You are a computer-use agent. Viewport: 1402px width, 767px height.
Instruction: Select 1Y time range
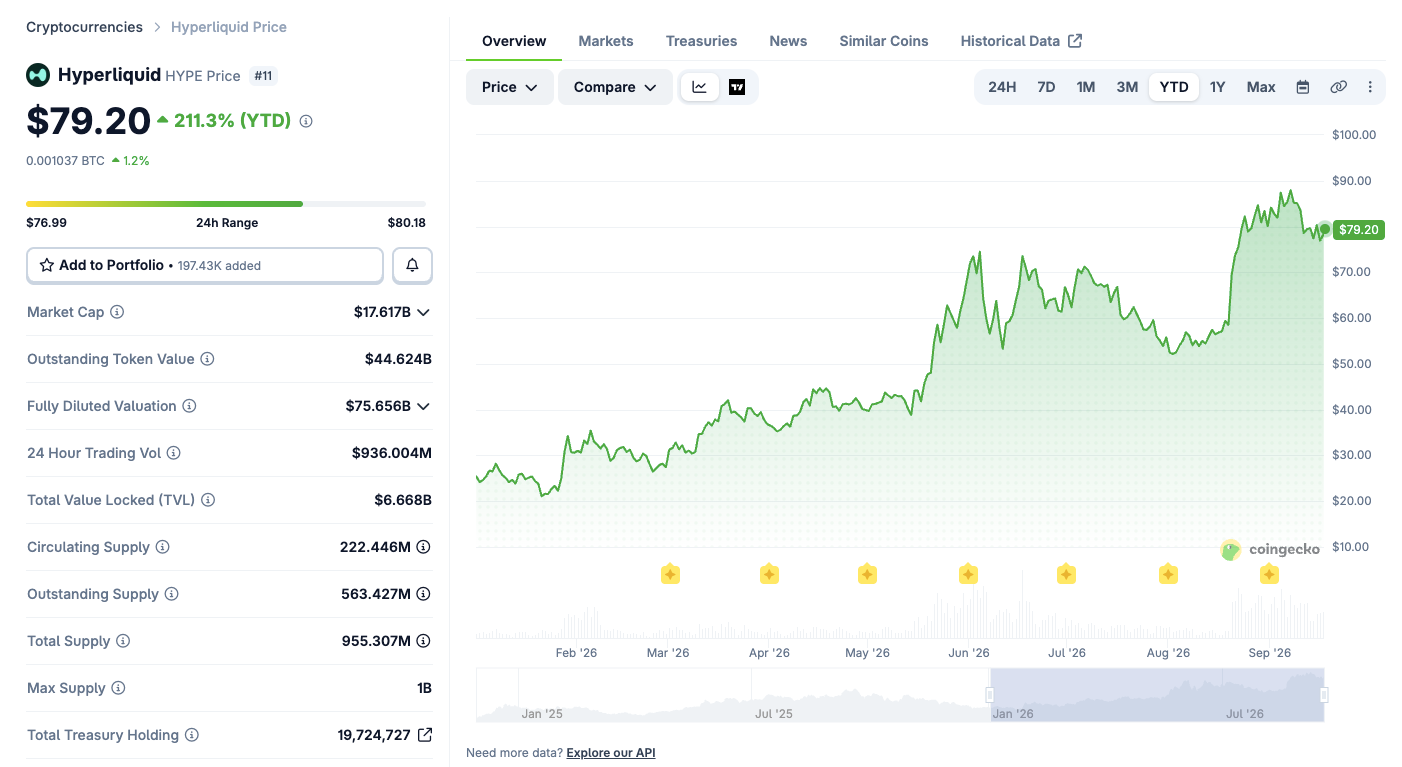(1217, 87)
